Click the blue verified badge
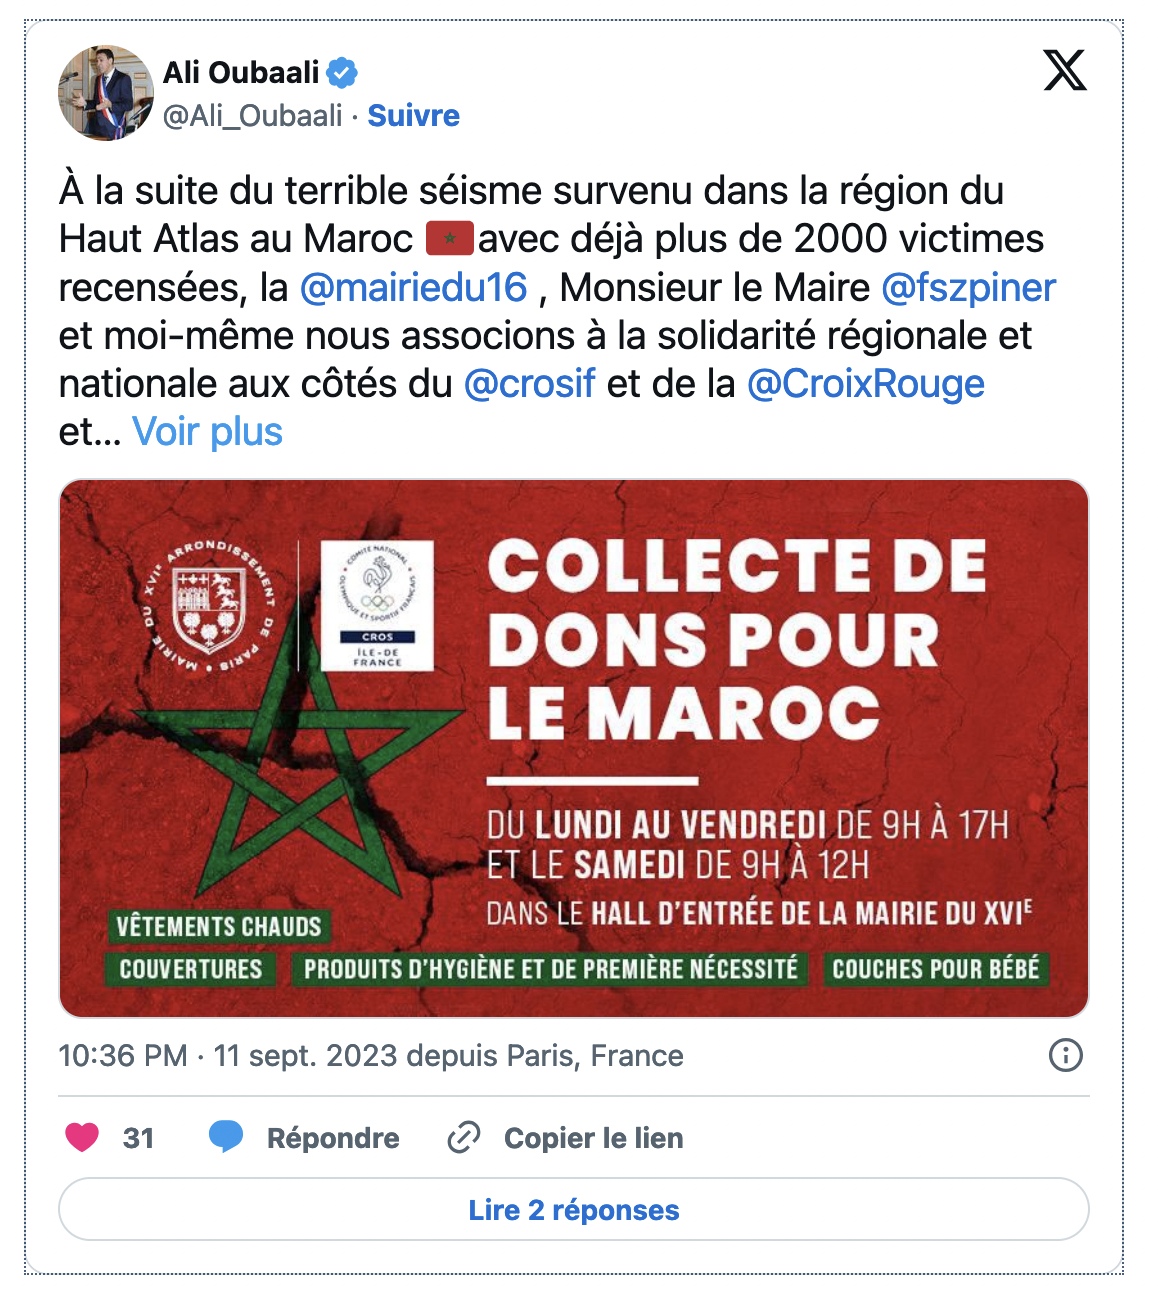This screenshot has height=1300, width=1158. pyautogui.click(x=343, y=72)
